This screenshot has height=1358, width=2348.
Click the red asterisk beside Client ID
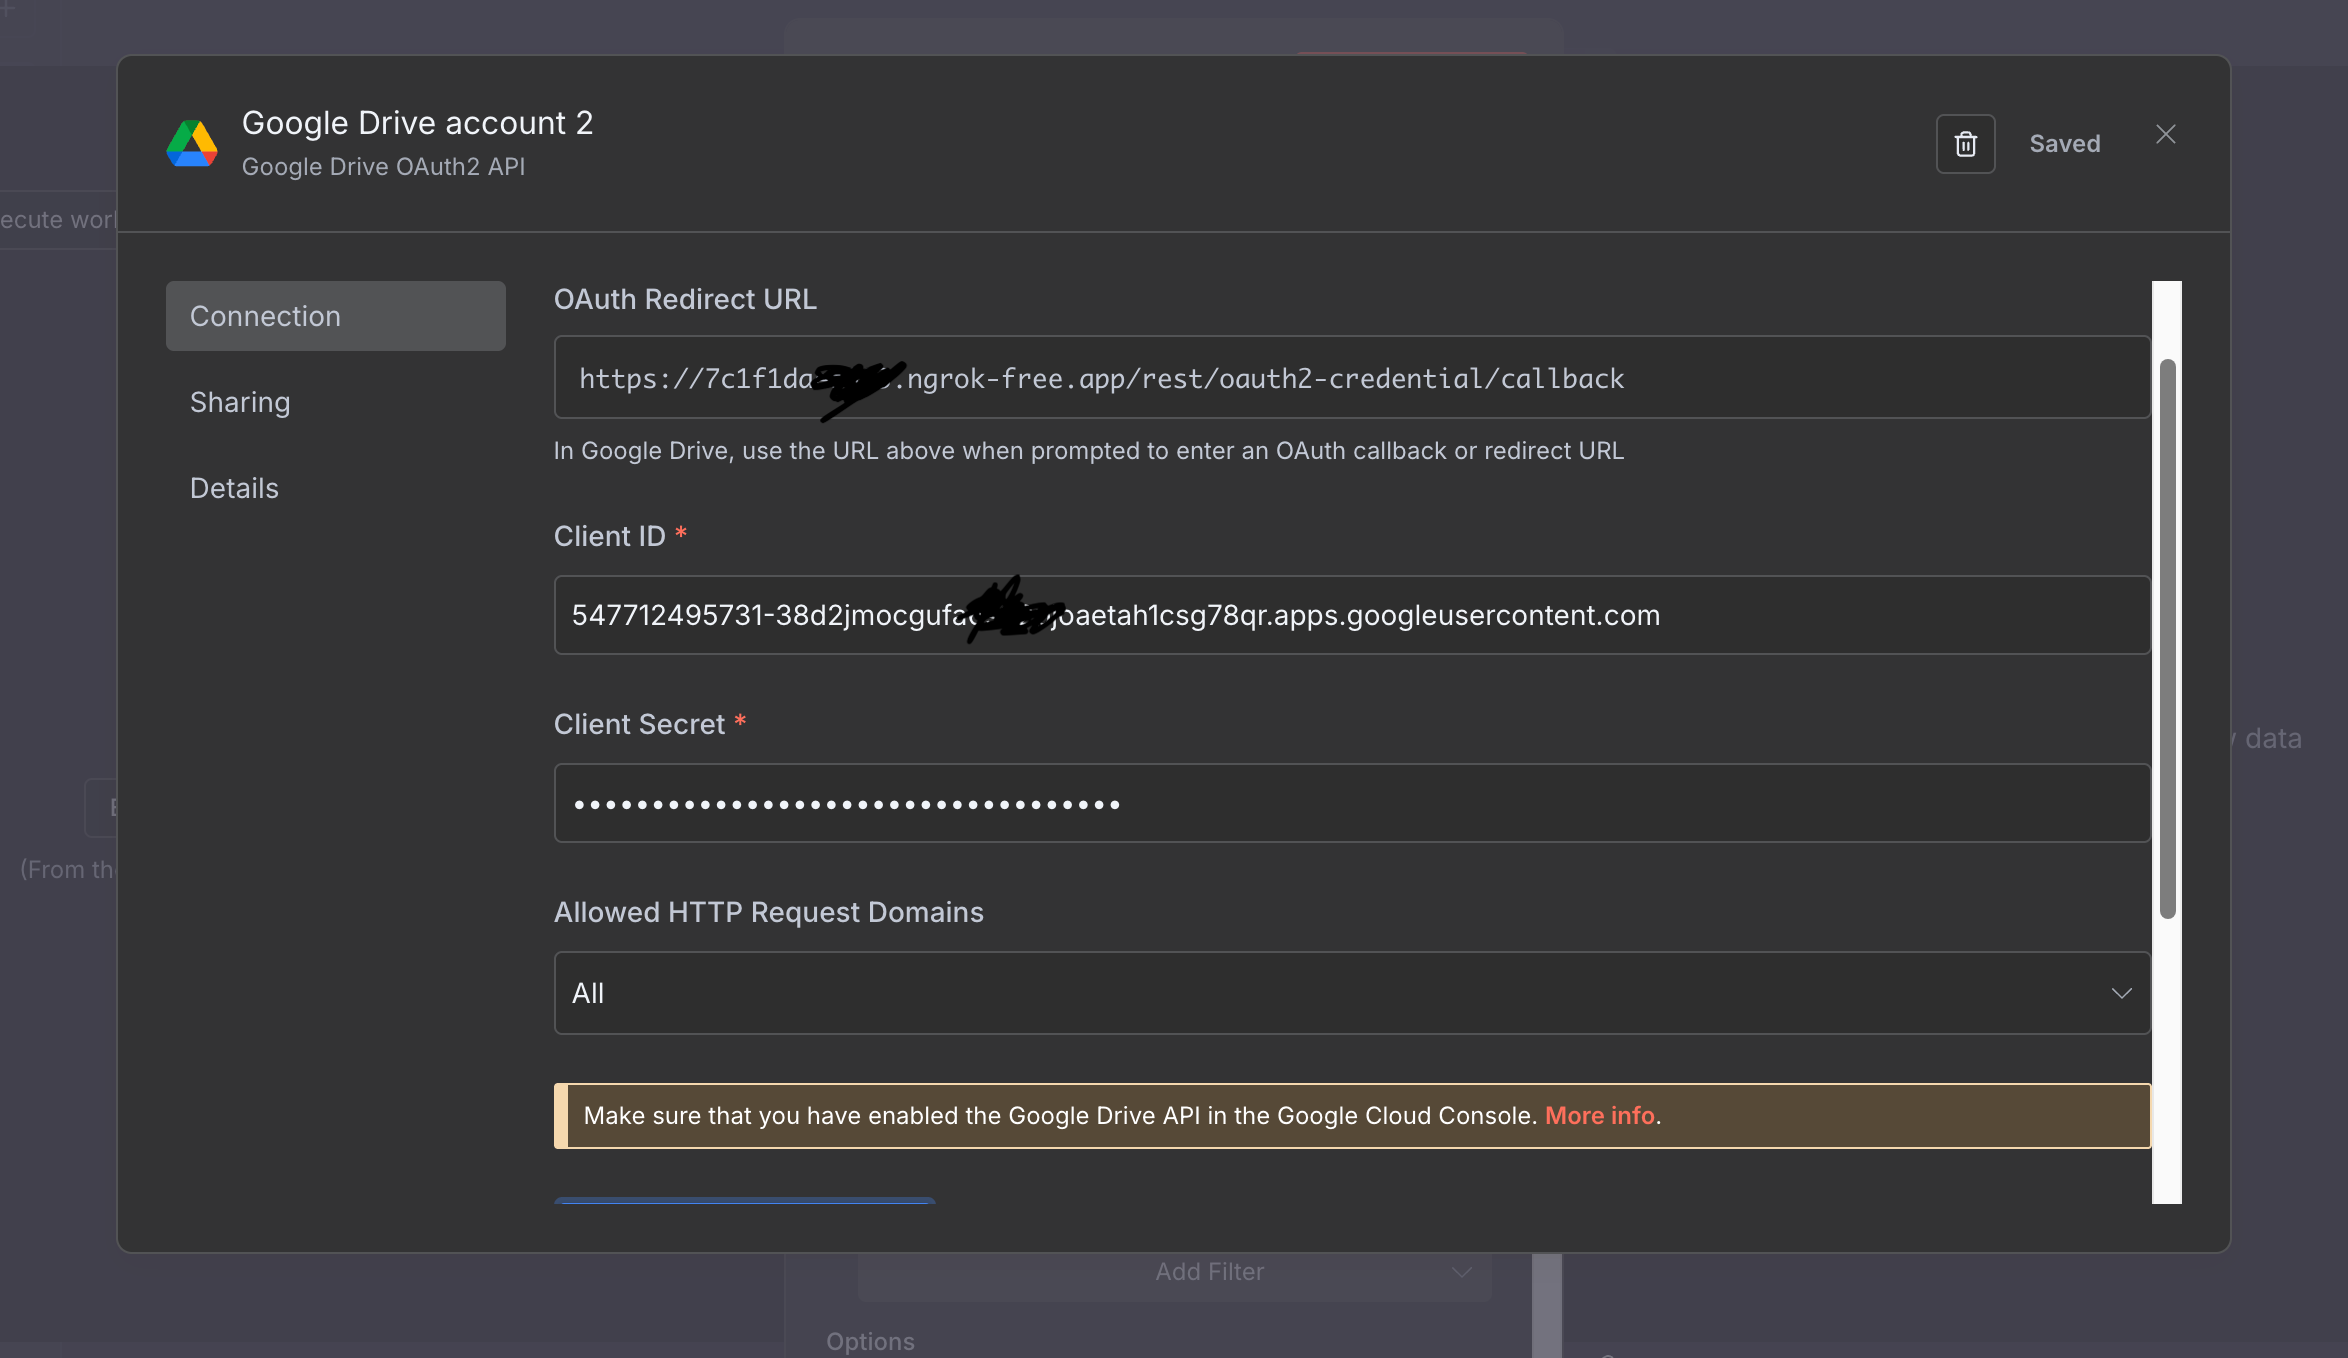pos(681,534)
